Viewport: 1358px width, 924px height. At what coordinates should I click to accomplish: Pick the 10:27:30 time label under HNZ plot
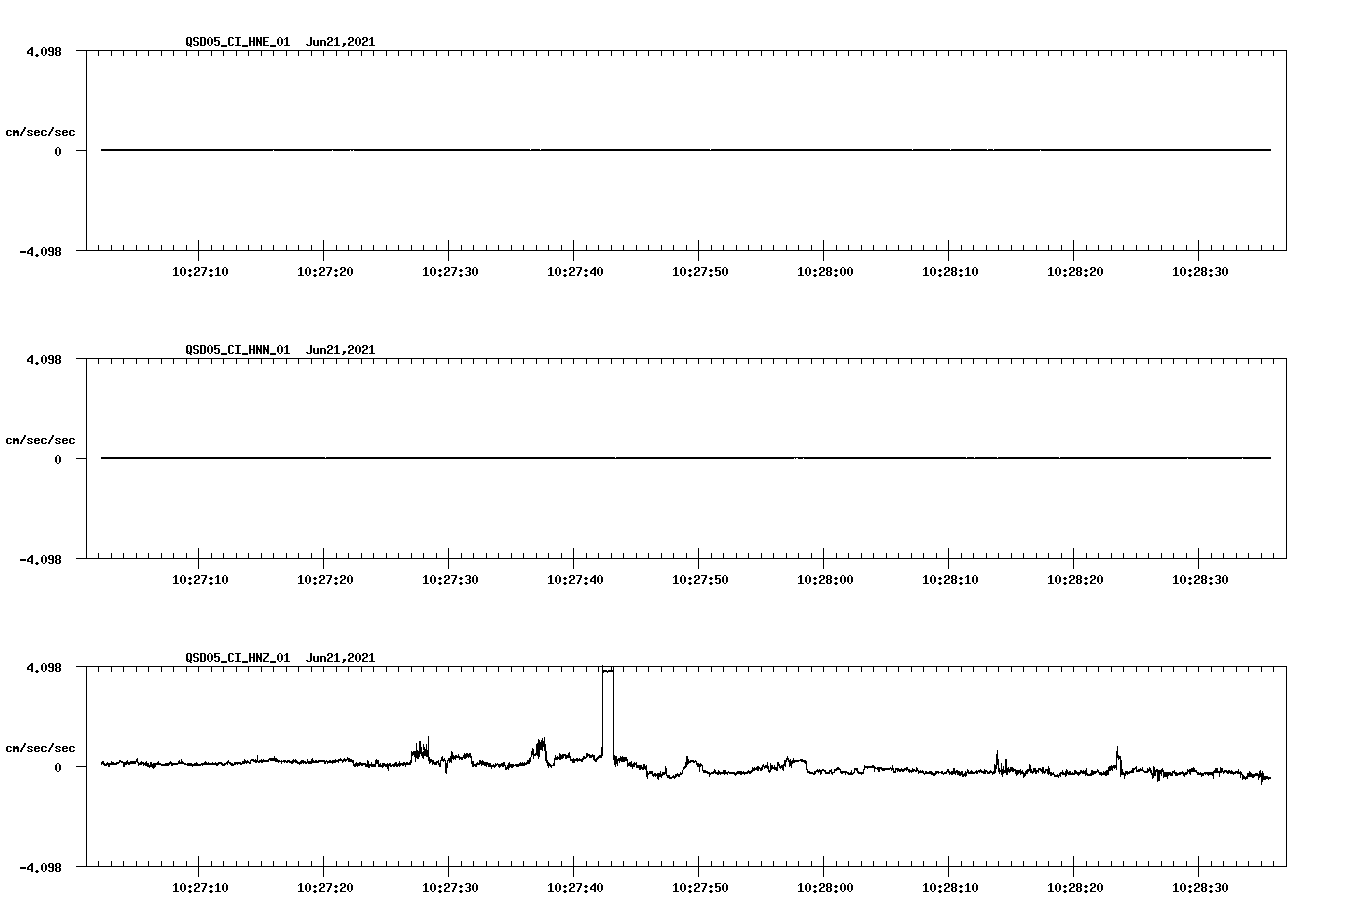tap(450, 888)
